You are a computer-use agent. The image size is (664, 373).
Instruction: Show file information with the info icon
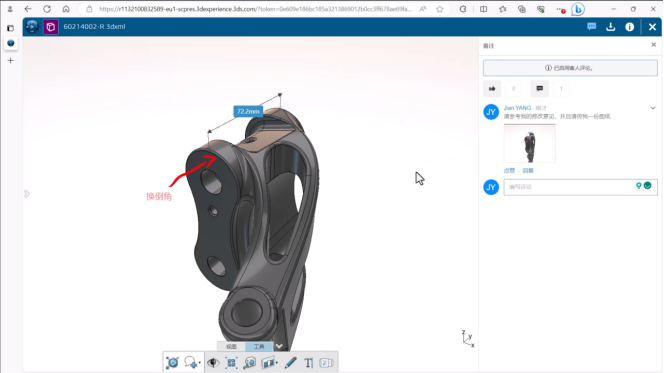click(630, 27)
